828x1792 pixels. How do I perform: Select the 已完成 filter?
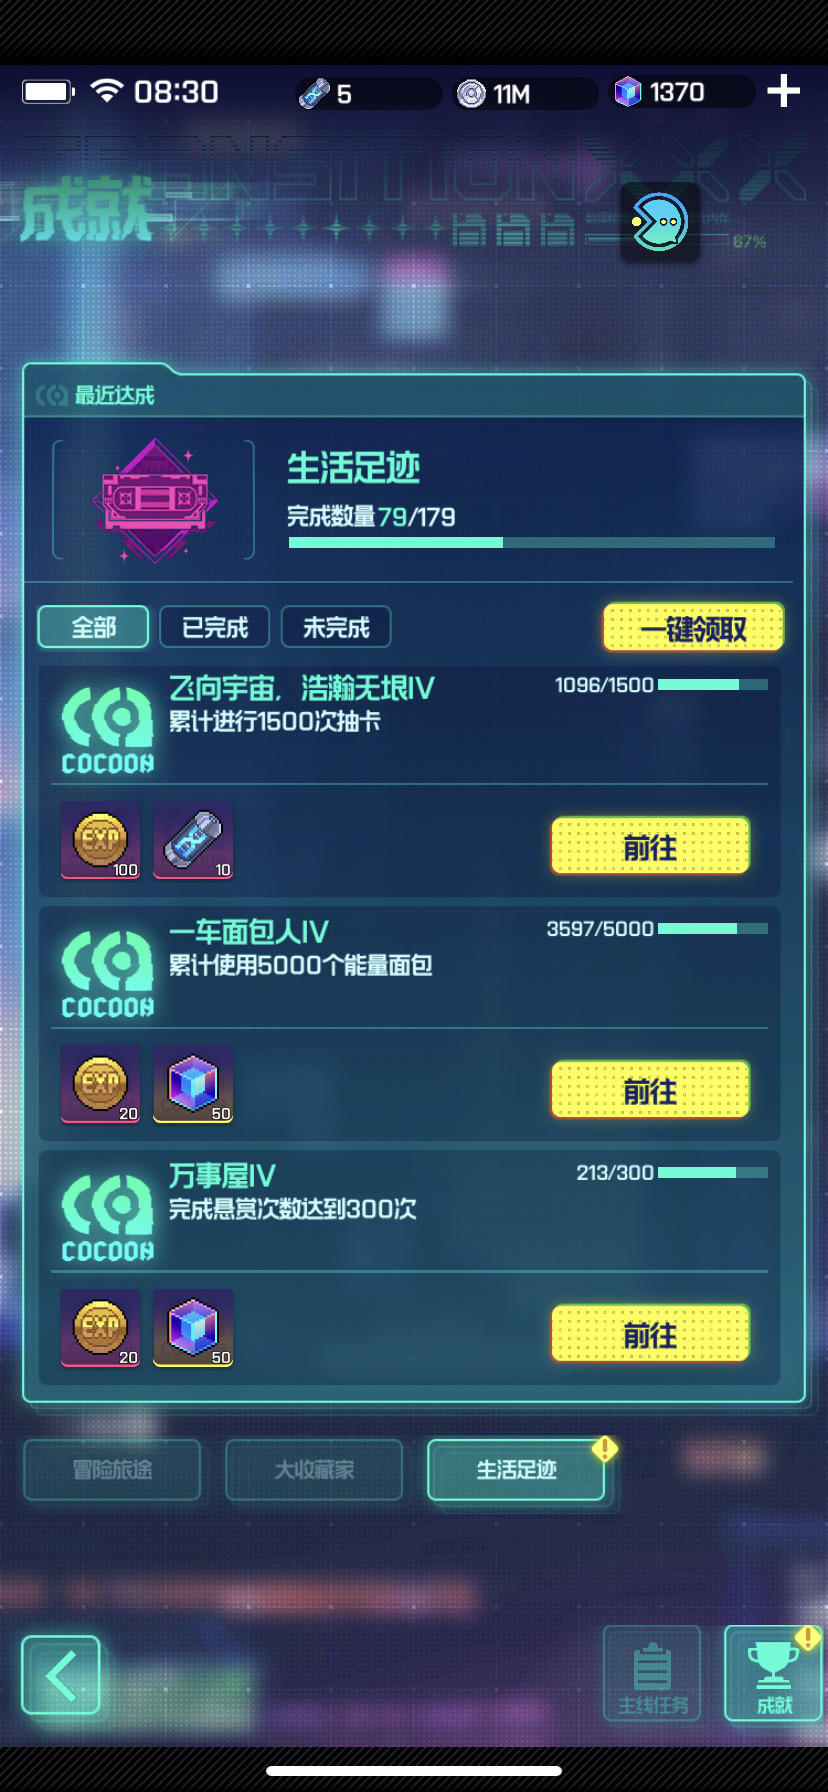pos(215,627)
